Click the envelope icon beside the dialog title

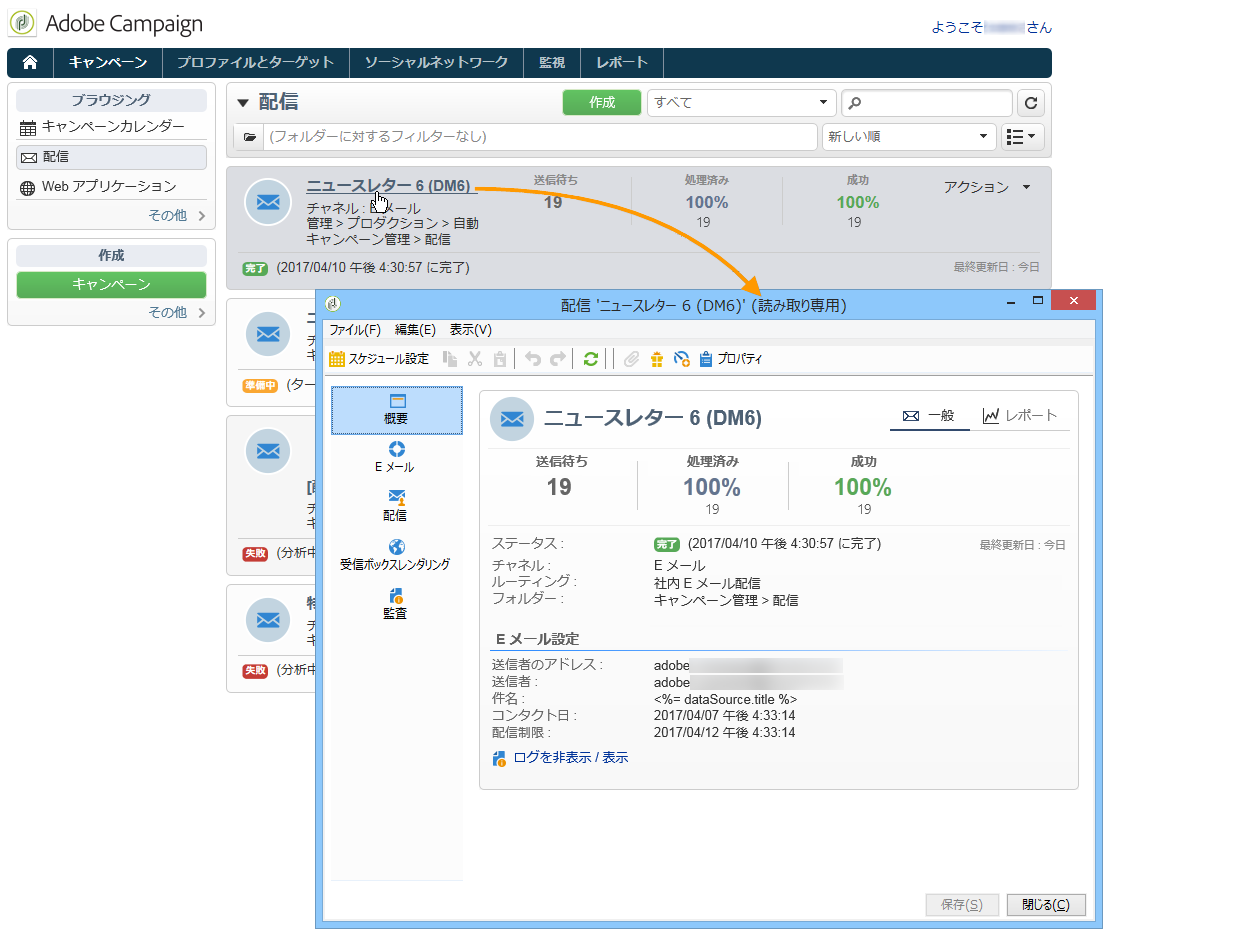512,418
